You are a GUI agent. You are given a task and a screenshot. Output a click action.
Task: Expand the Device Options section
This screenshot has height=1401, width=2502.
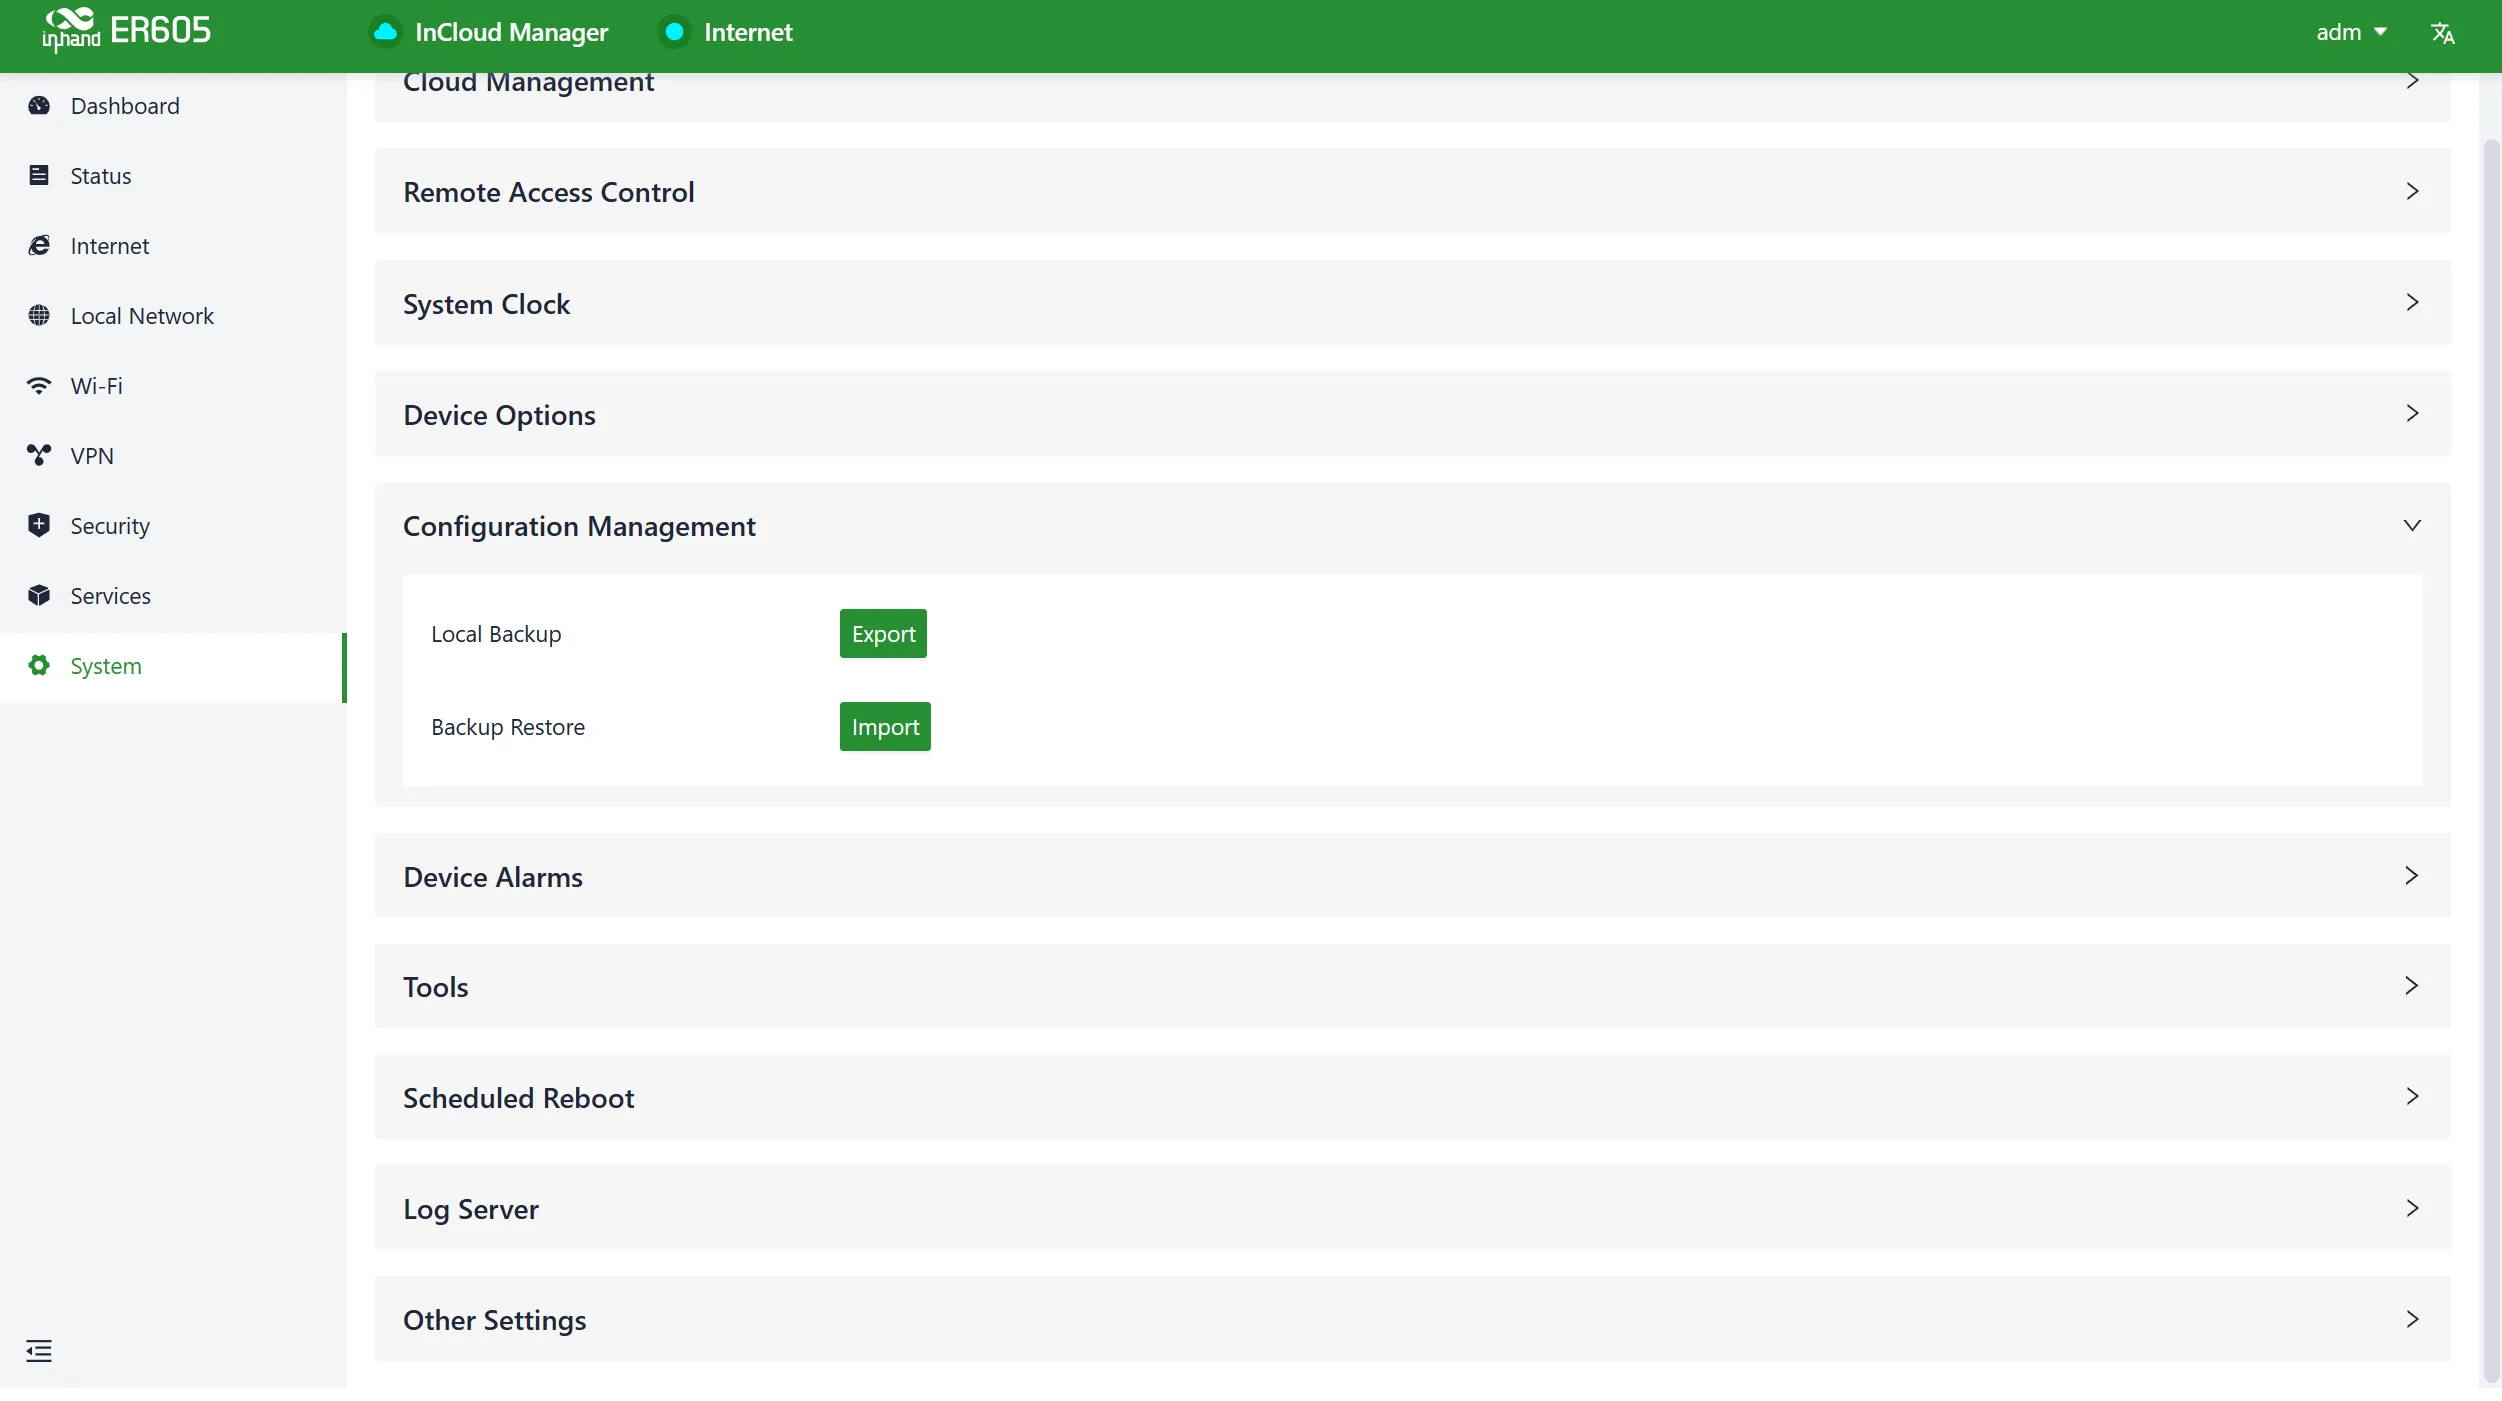1412,414
